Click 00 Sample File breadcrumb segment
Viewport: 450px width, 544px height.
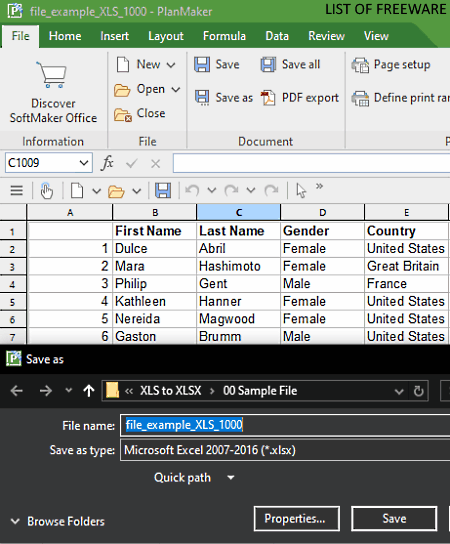260,391
